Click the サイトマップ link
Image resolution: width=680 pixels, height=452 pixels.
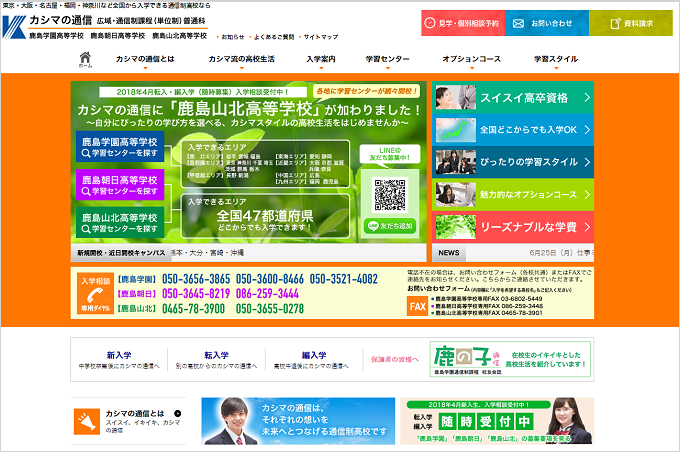tap(321, 37)
